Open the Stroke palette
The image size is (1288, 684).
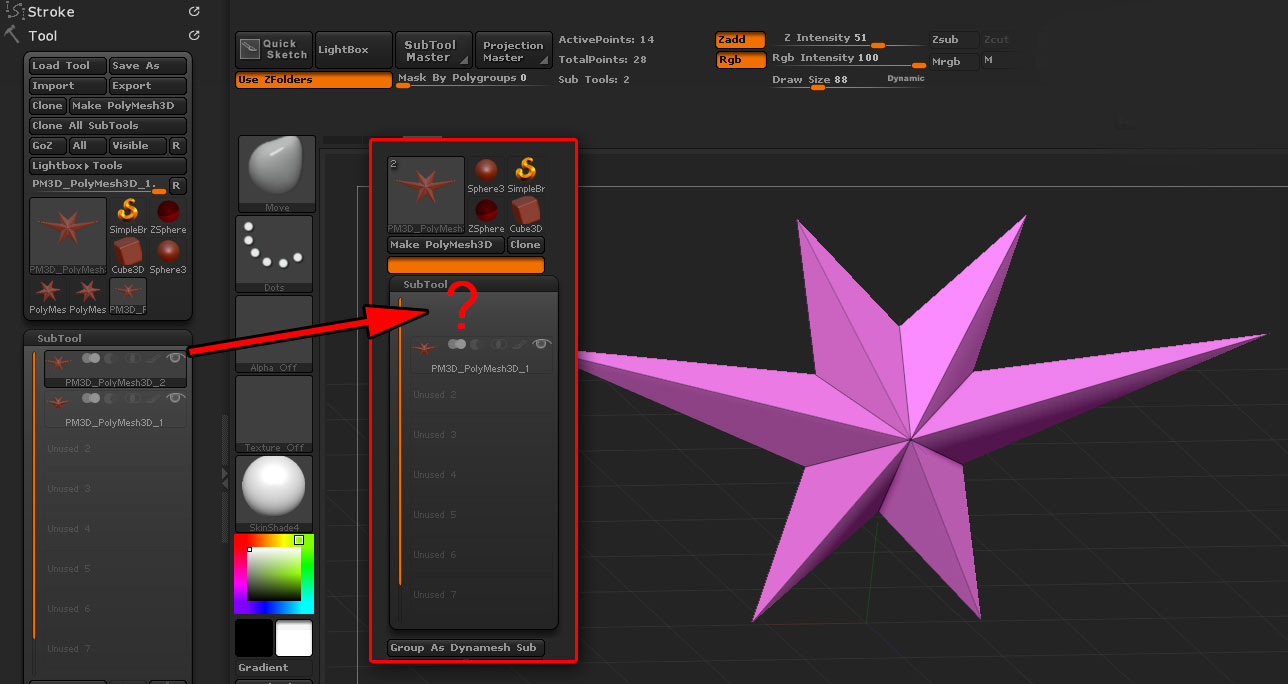pos(51,12)
